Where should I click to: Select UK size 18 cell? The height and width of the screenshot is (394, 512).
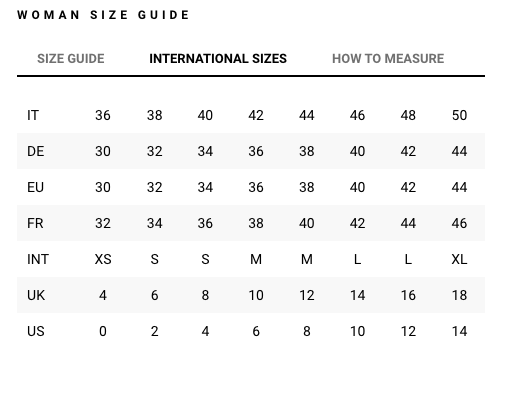pyautogui.click(x=459, y=295)
